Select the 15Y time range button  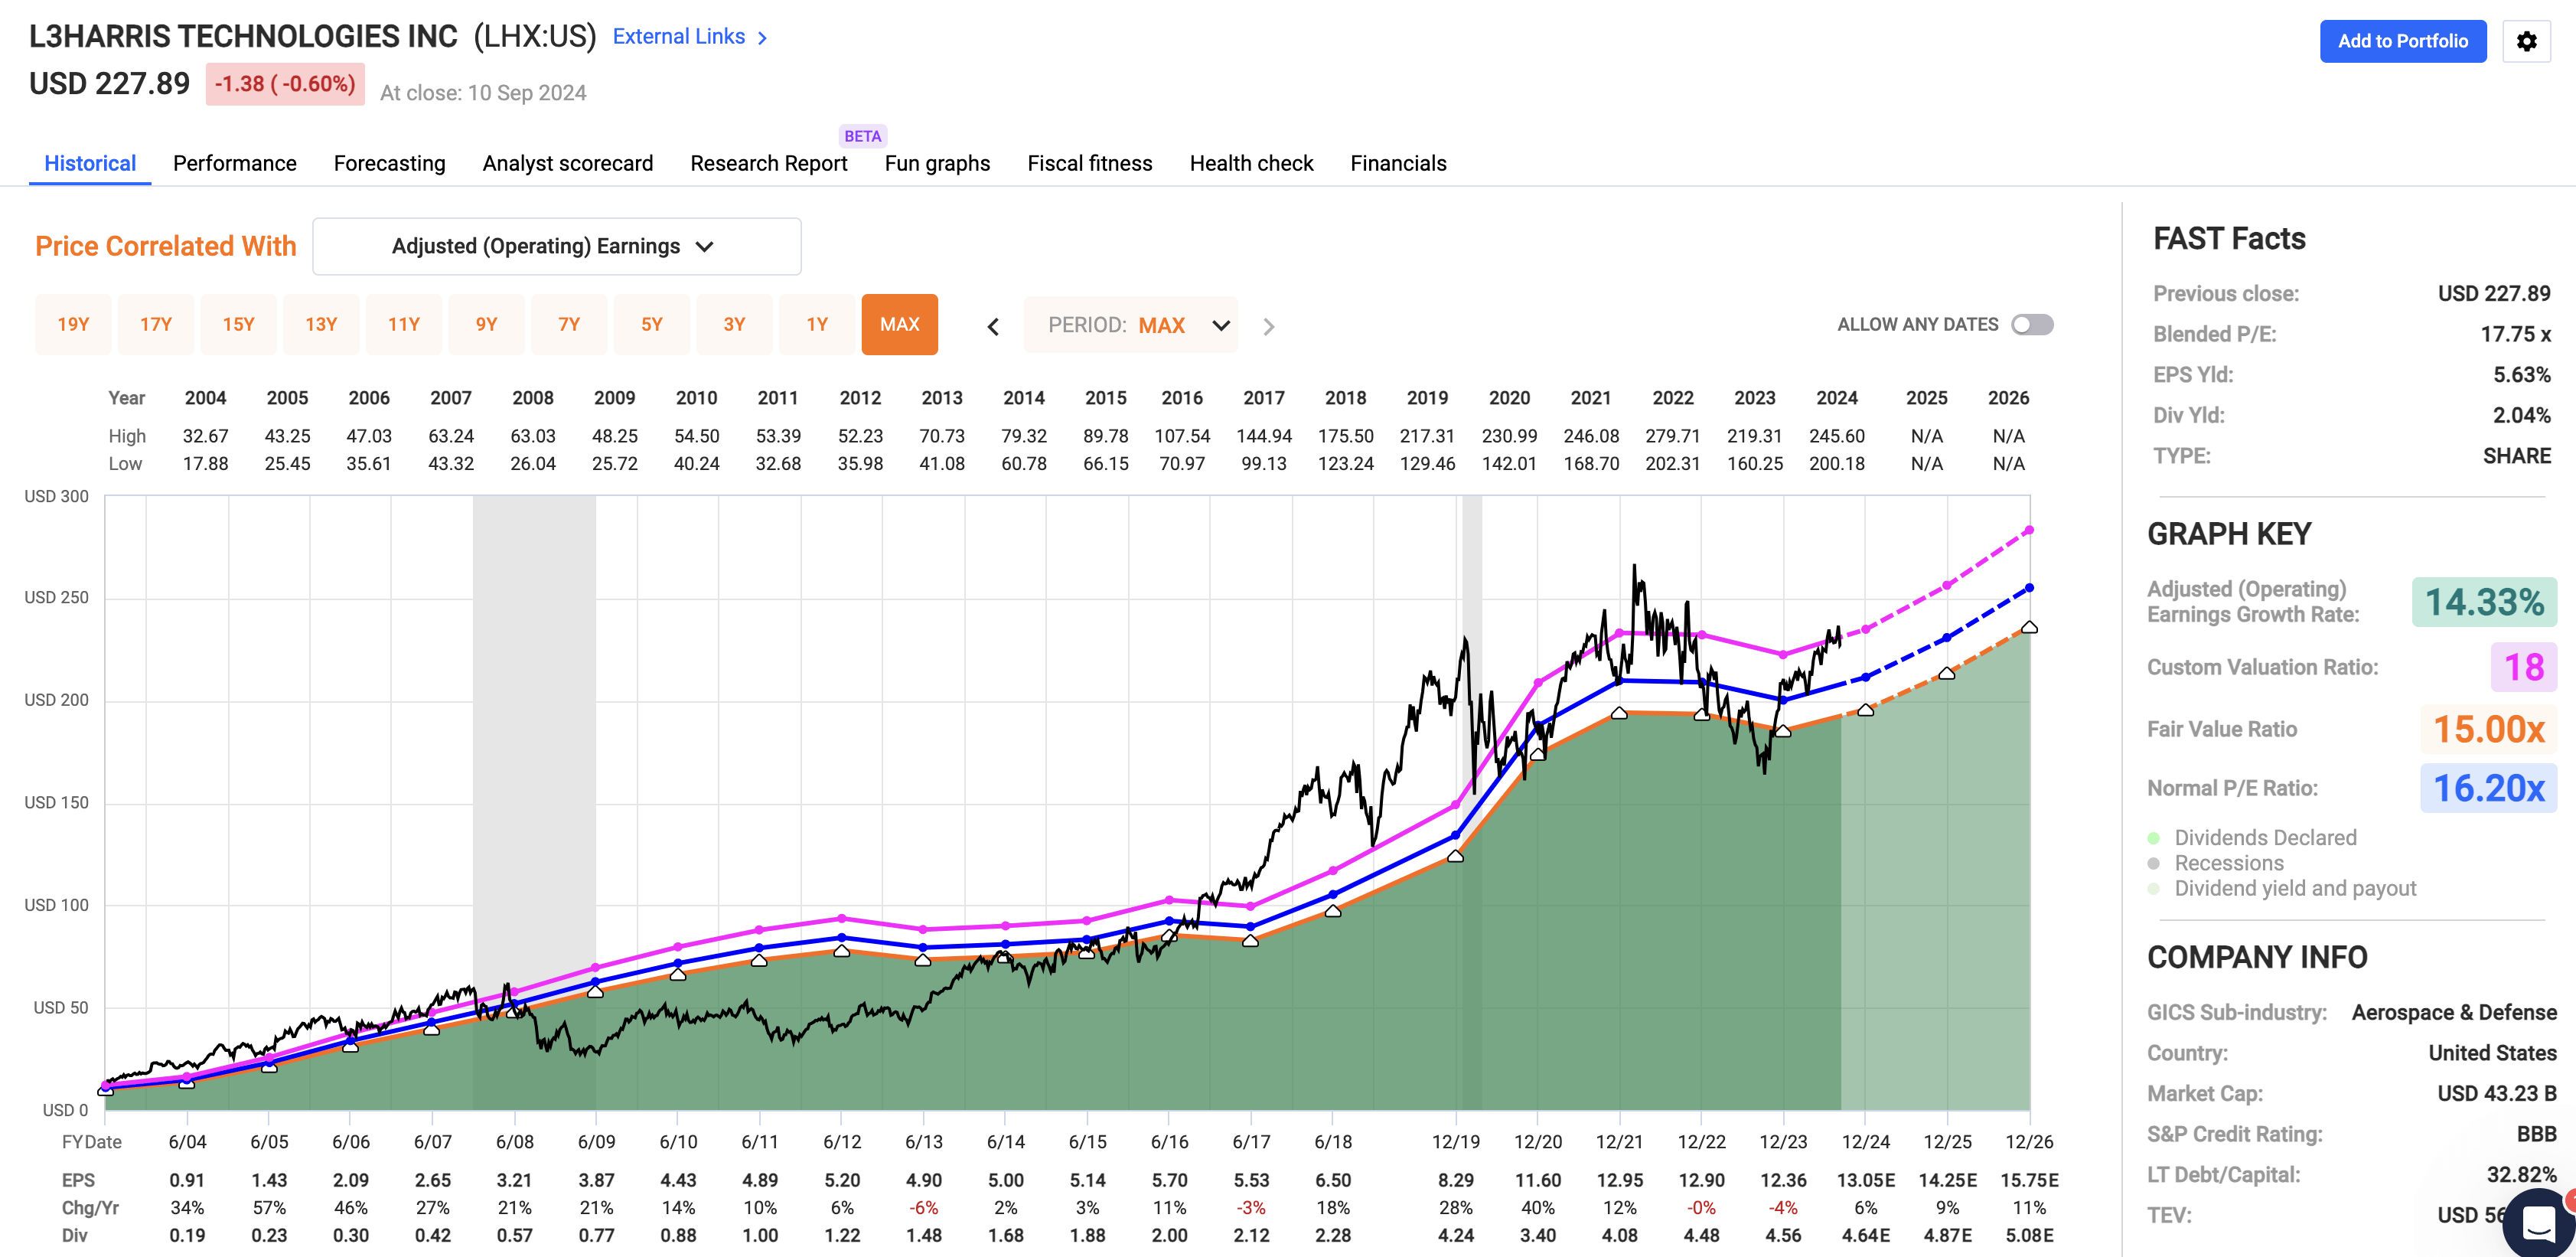click(x=238, y=324)
